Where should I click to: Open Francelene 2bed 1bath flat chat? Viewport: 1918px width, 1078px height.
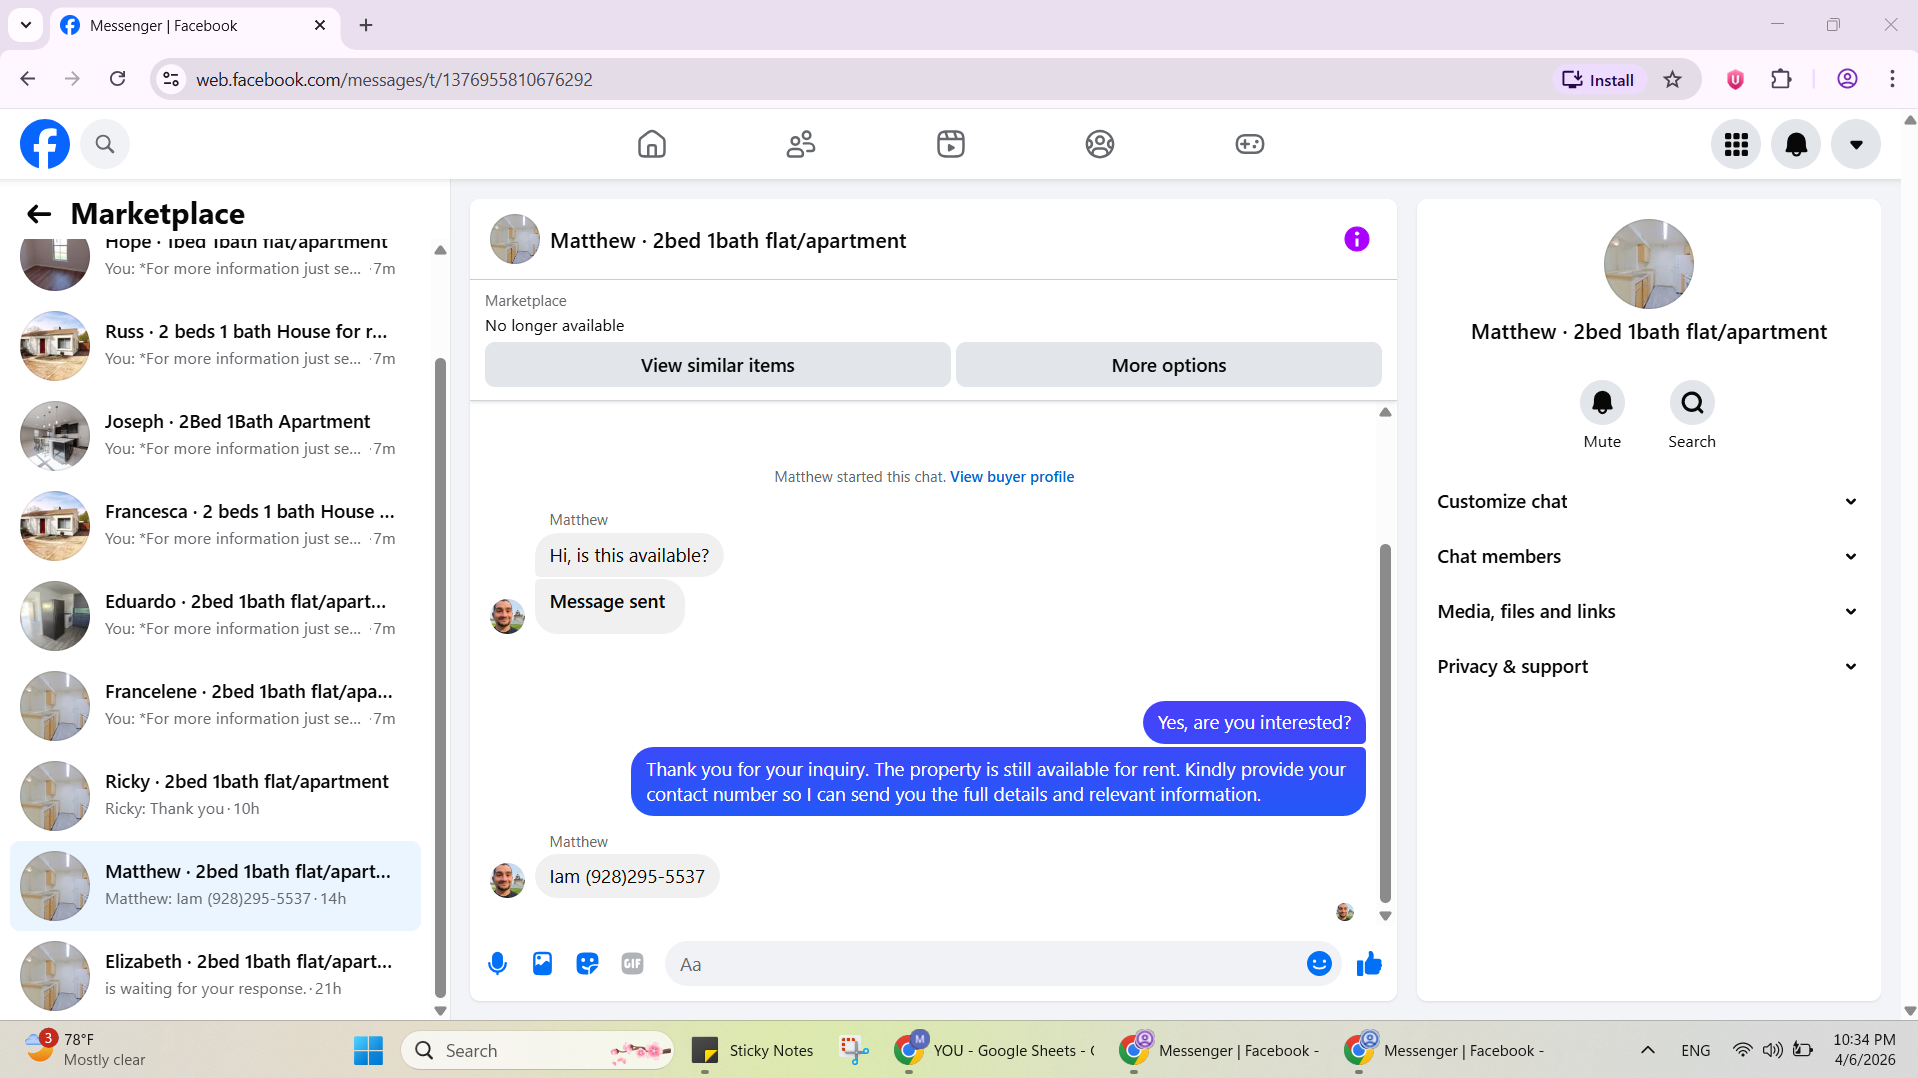point(215,705)
